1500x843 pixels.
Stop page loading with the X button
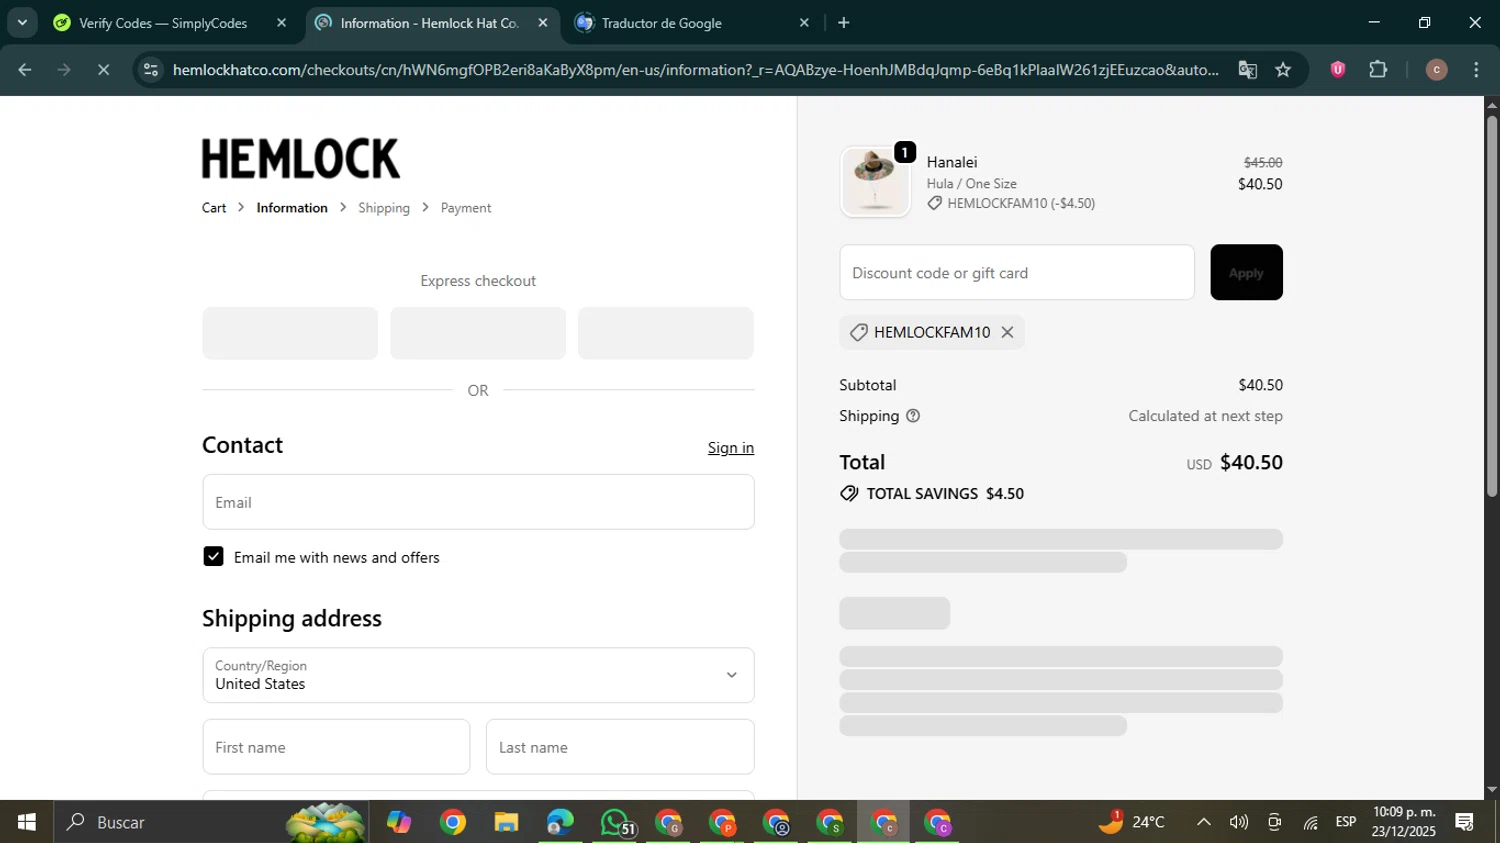coord(103,70)
